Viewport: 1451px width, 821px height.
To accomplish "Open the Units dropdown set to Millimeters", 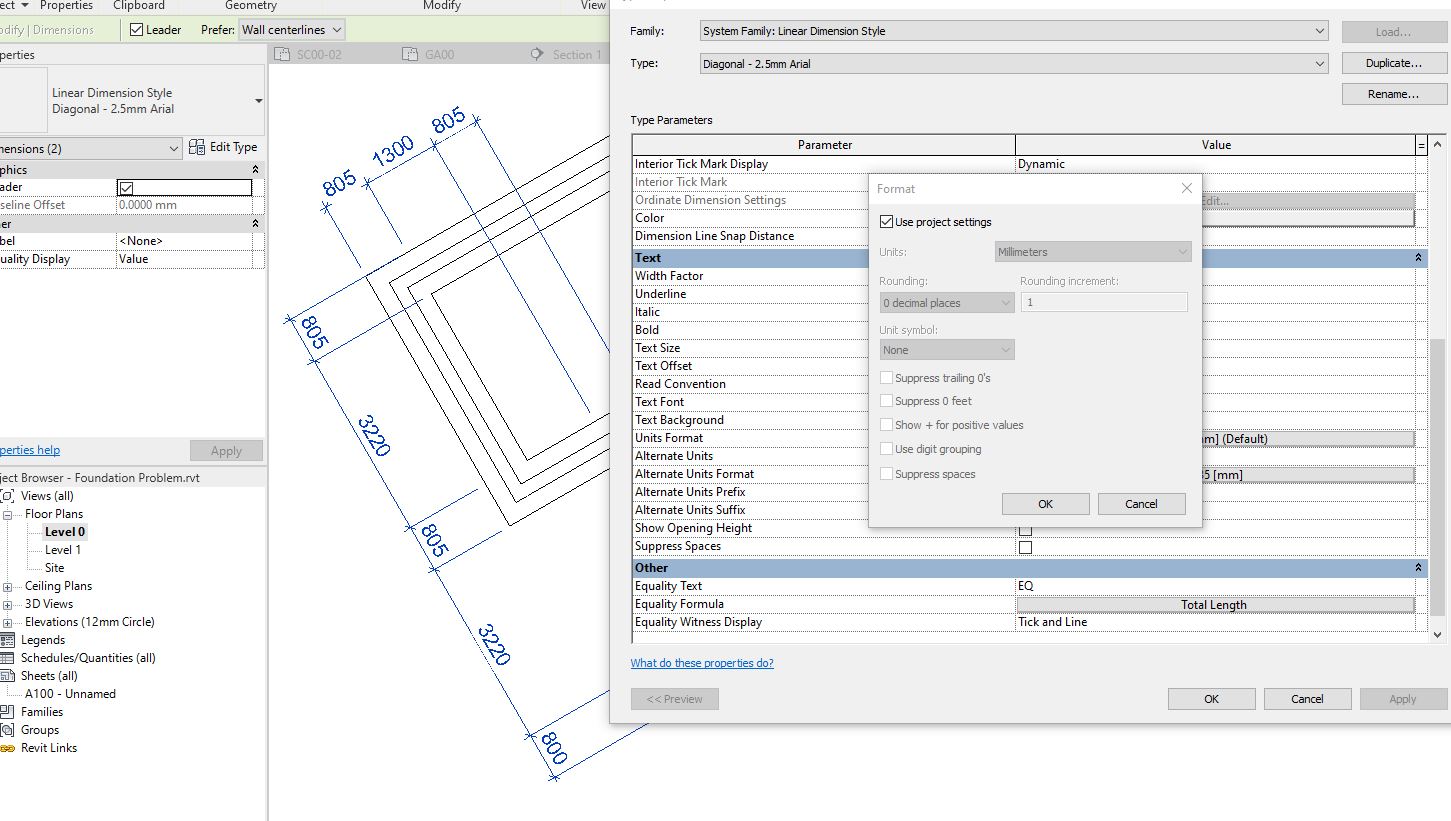I will pyautogui.click(x=1182, y=252).
